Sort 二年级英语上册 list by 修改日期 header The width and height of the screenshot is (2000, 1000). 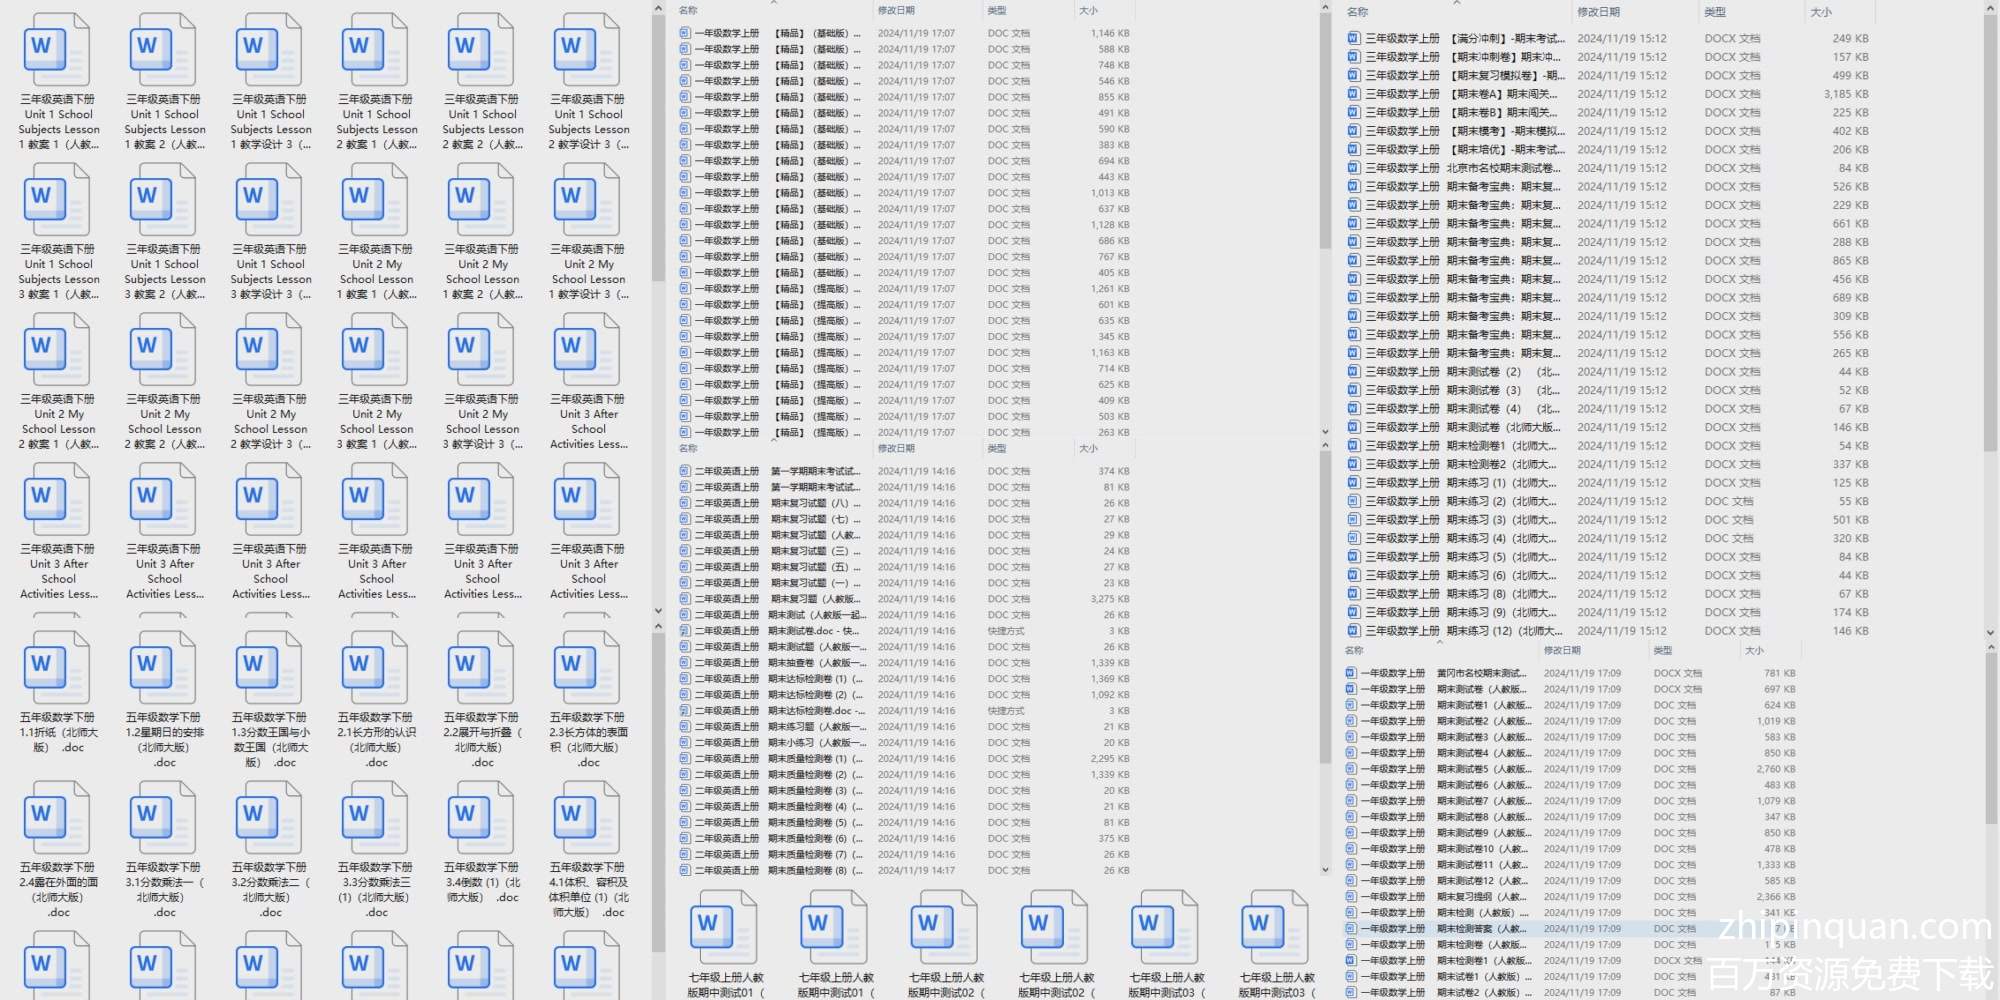tap(896, 448)
